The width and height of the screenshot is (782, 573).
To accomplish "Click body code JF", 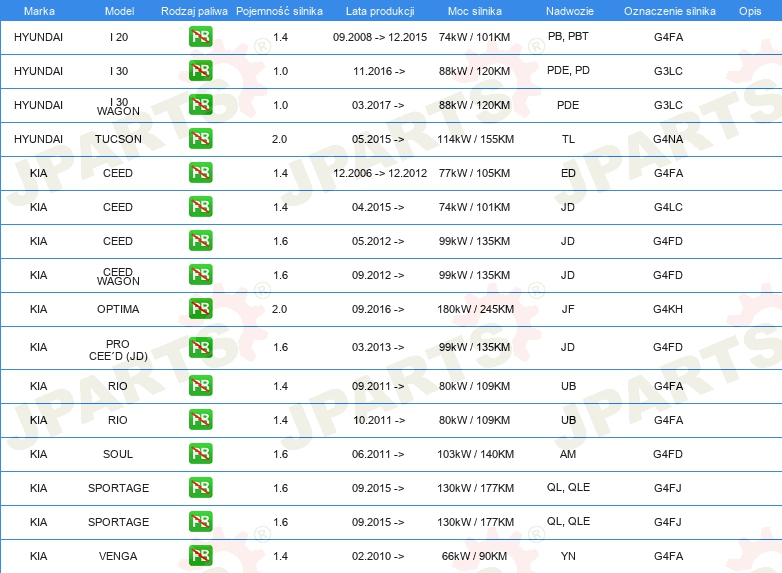I will (568, 309).
